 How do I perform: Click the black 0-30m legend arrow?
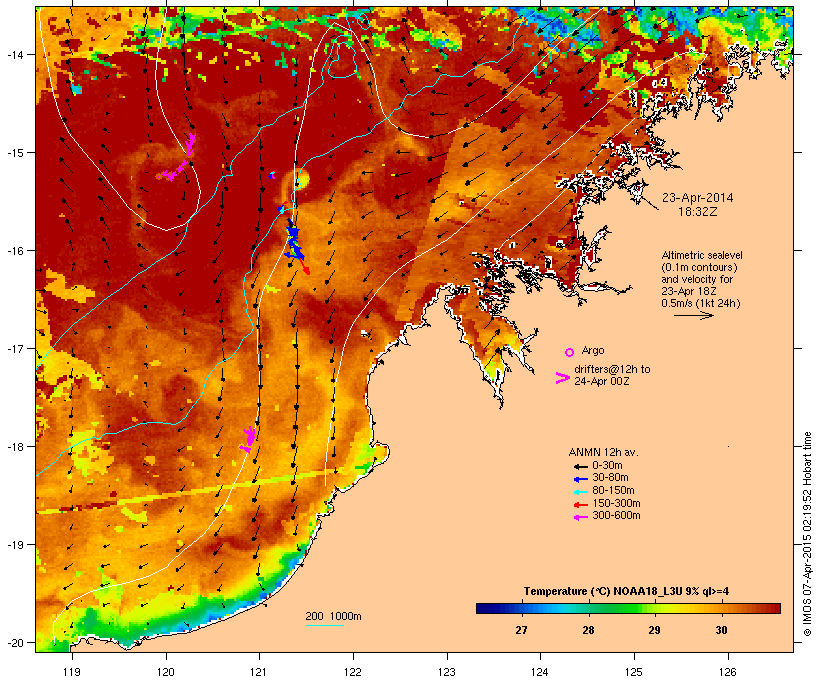tap(580, 466)
